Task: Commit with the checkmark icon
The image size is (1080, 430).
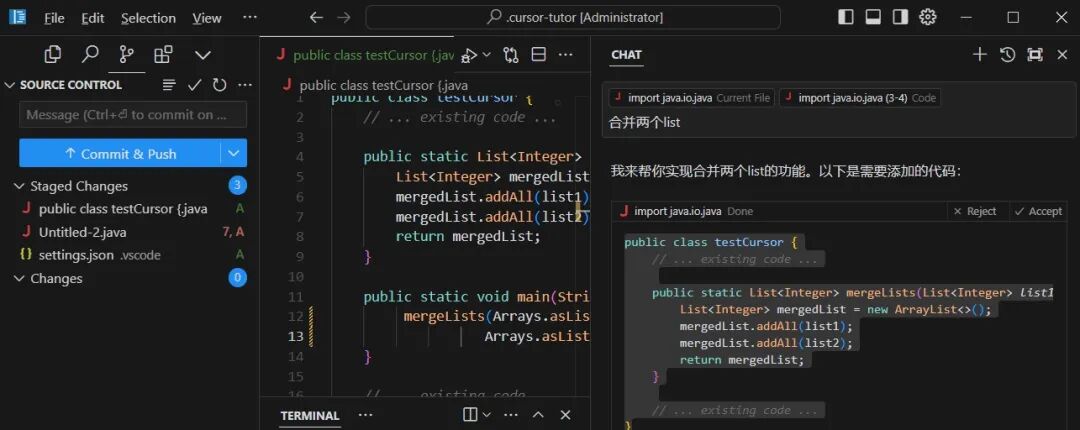Action: coord(194,85)
